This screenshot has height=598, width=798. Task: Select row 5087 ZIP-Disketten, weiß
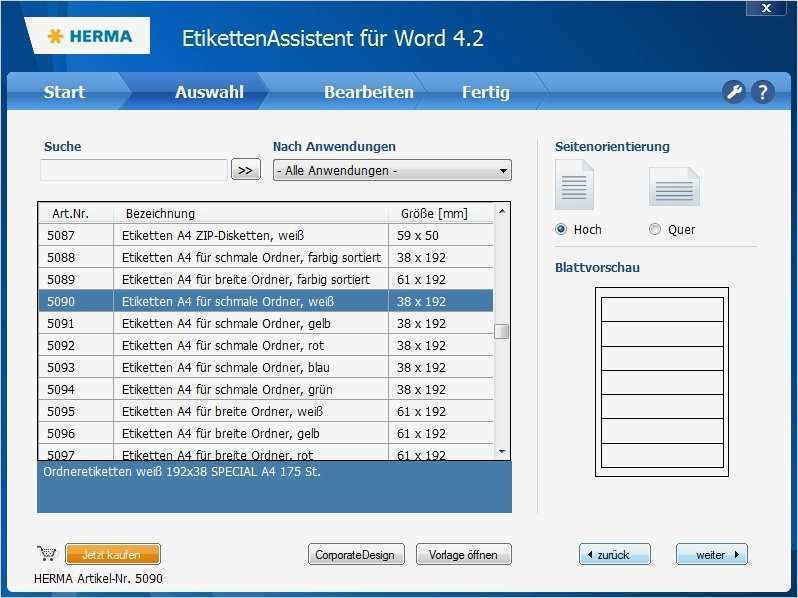tap(266, 235)
